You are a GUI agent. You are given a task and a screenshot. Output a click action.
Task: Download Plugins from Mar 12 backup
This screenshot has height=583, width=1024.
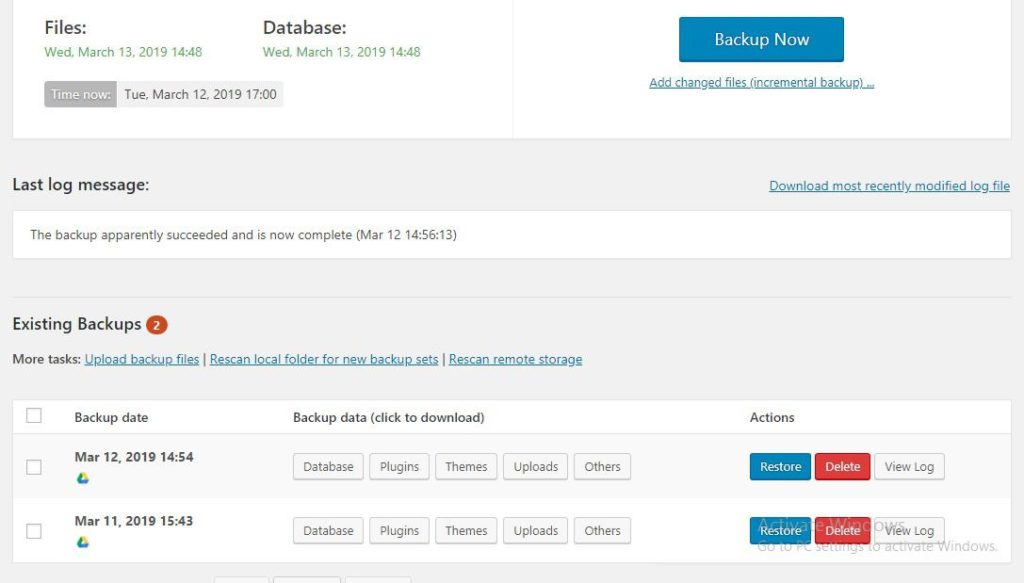399,467
